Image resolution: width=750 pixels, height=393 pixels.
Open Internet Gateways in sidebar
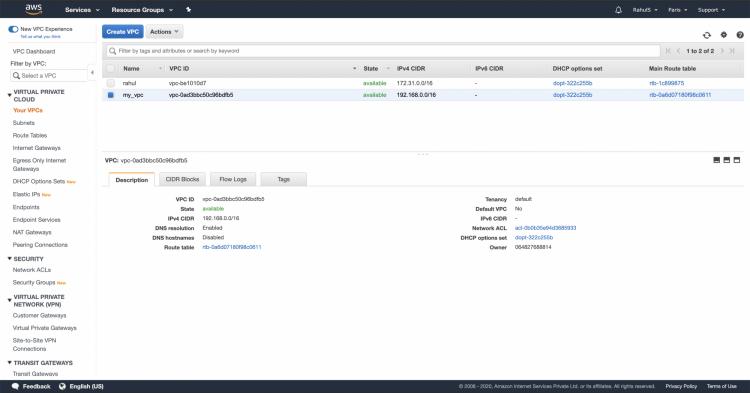(x=36, y=148)
